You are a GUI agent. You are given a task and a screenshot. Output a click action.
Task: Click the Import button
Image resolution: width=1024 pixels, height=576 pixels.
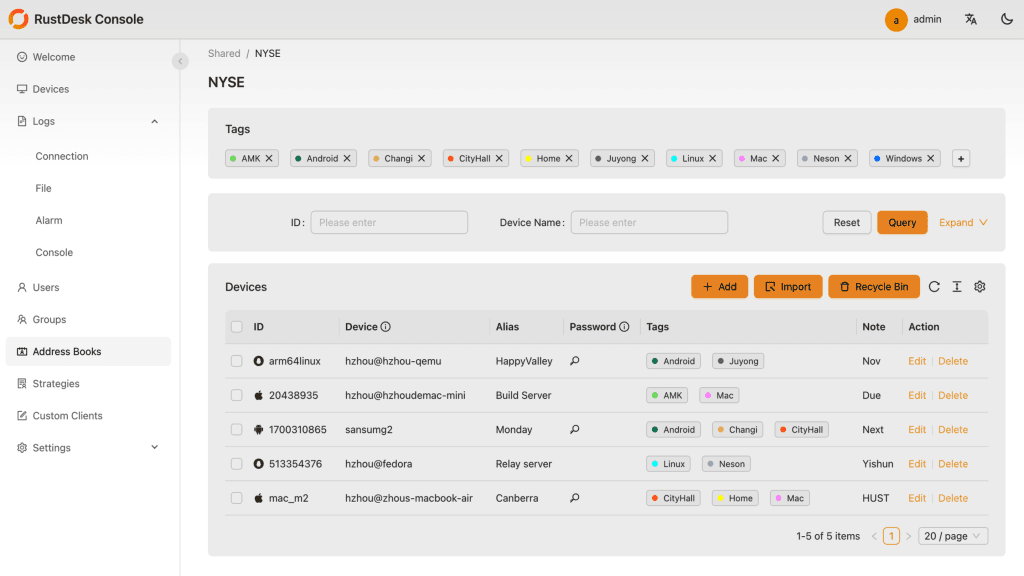coord(788,287)
